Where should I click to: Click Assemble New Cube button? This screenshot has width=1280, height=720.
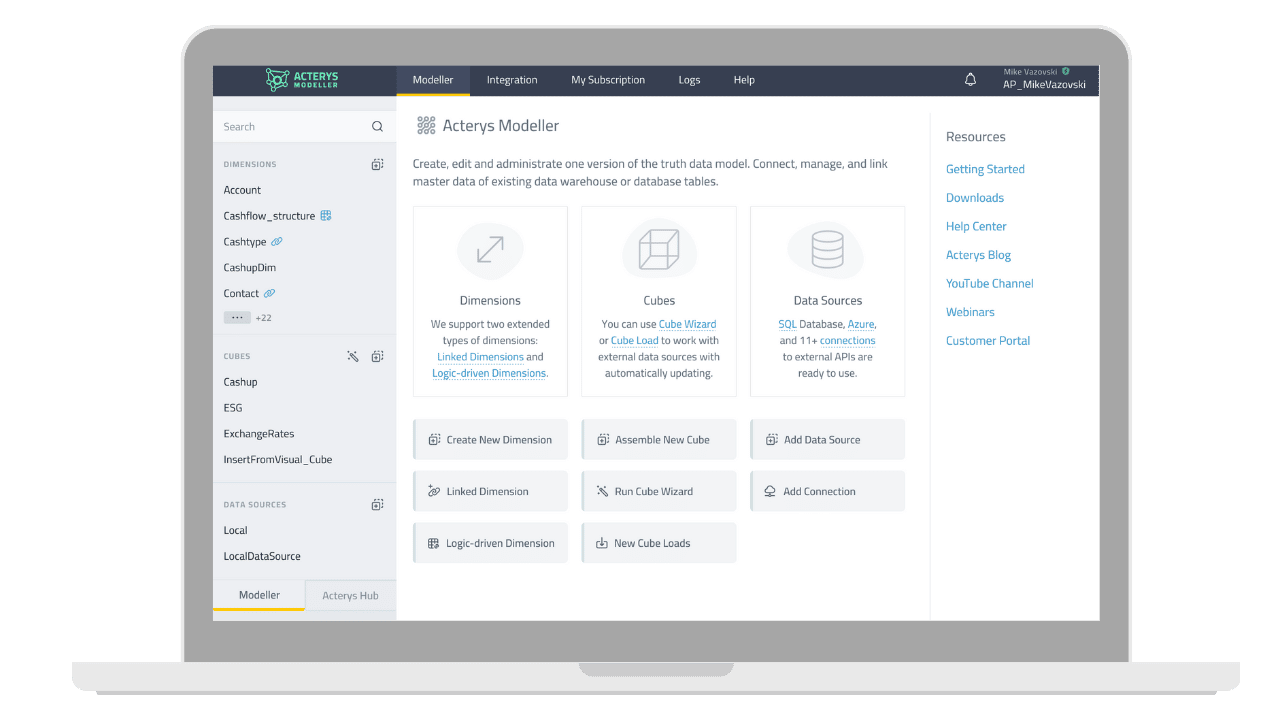[659, 440]
